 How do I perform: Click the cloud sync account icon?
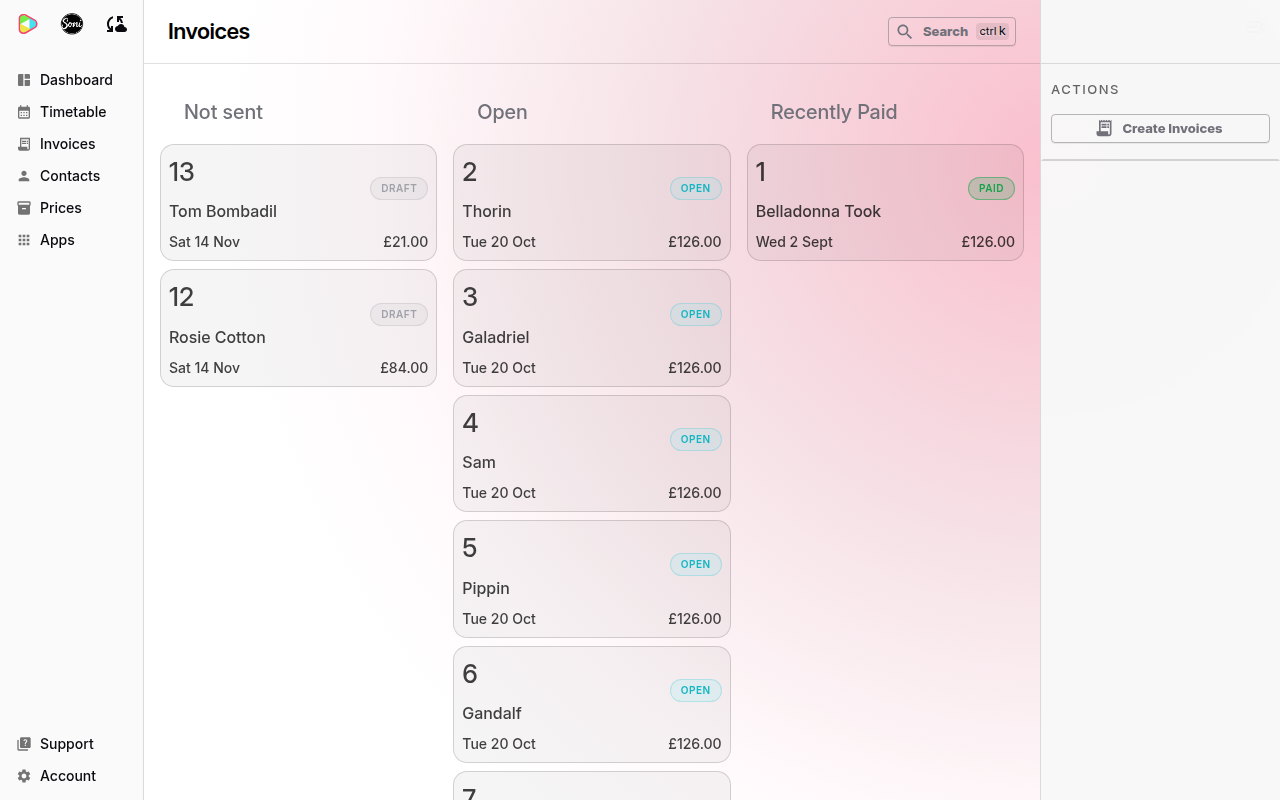pos(116,24)
